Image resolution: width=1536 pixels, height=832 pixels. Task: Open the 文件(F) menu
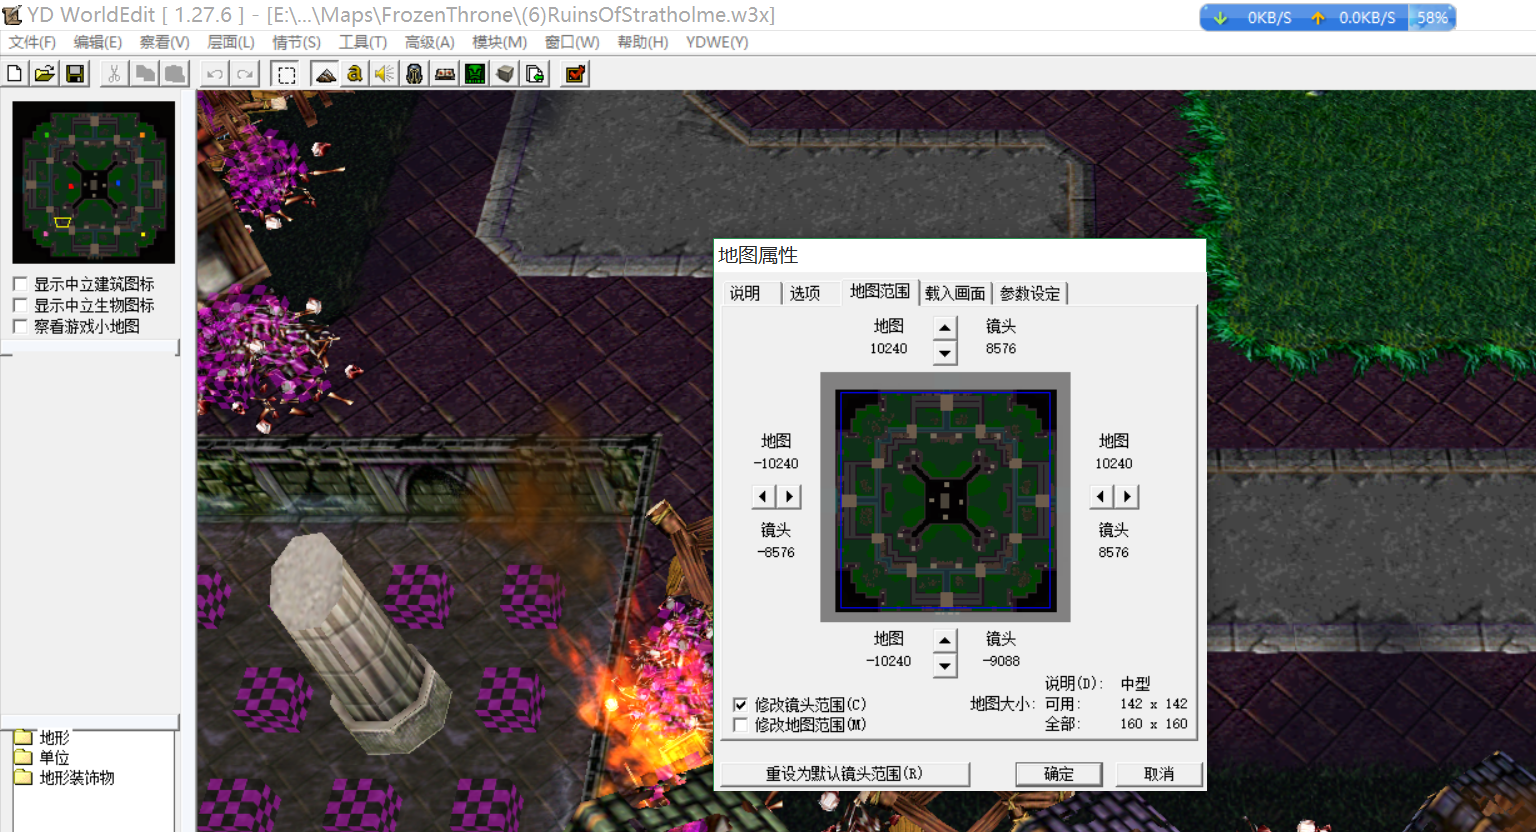[x=32, y=42]
